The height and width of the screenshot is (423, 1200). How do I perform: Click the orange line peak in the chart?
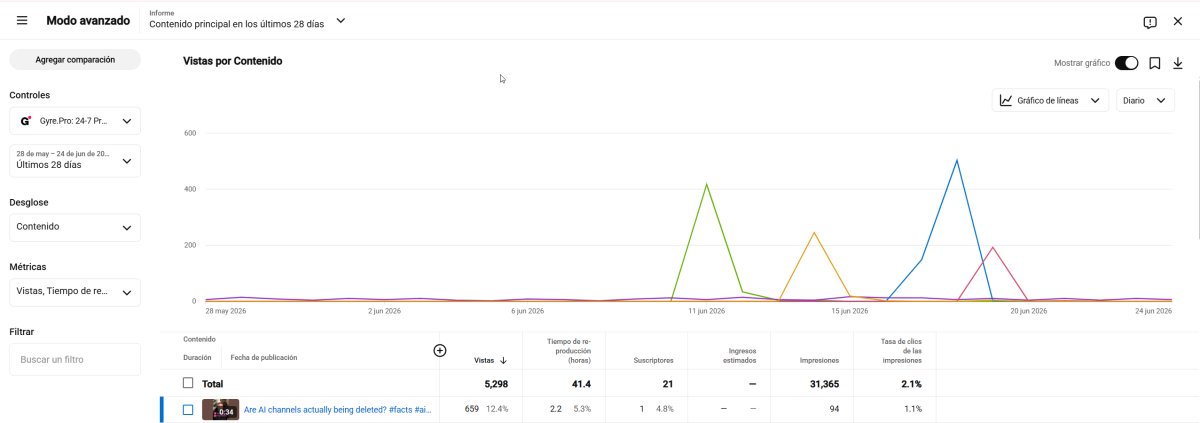(x=814, y=232)
